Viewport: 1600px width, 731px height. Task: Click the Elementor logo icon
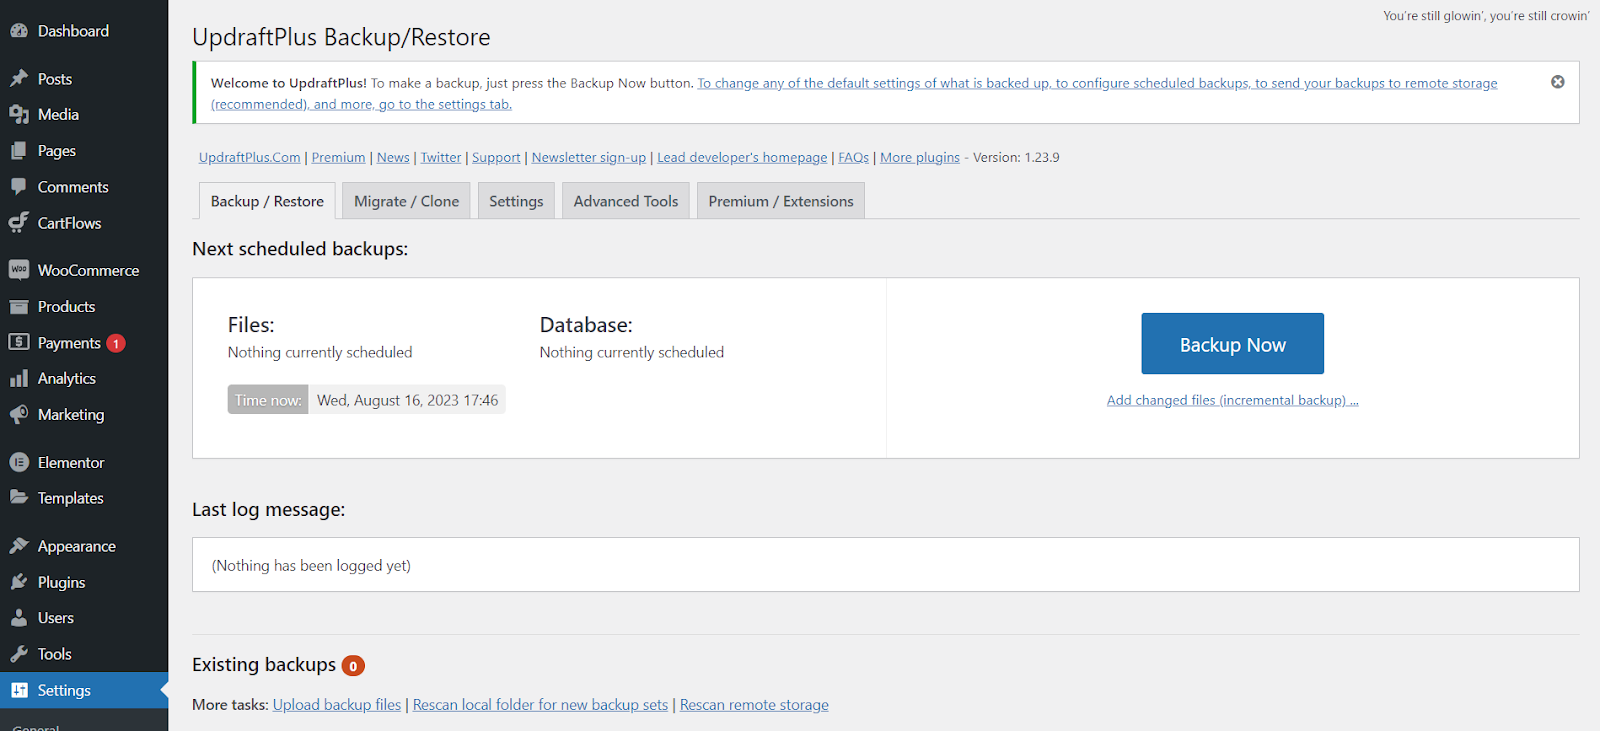pyautogui.click(x=19, y=462)
